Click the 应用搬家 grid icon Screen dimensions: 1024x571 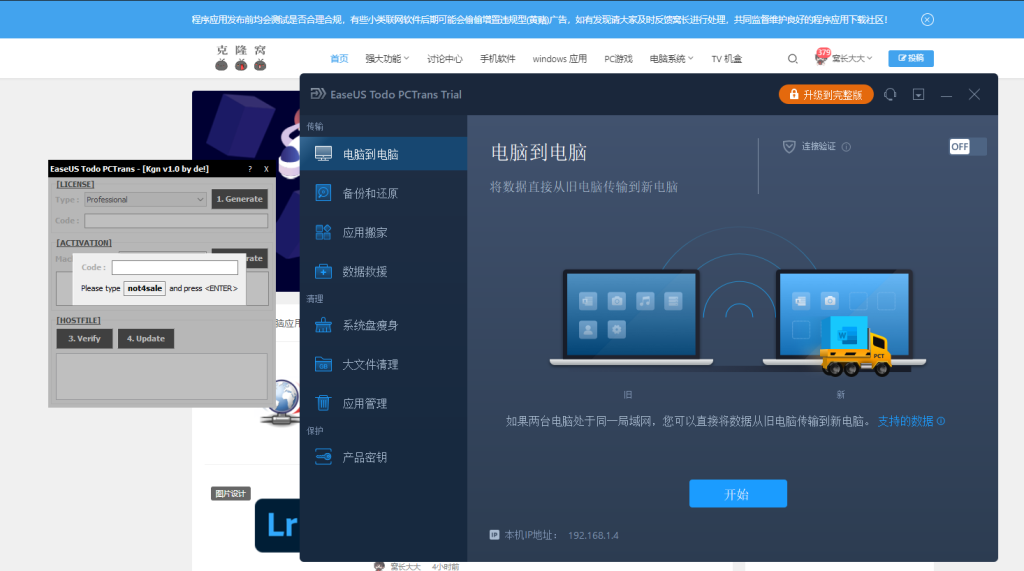323,232
